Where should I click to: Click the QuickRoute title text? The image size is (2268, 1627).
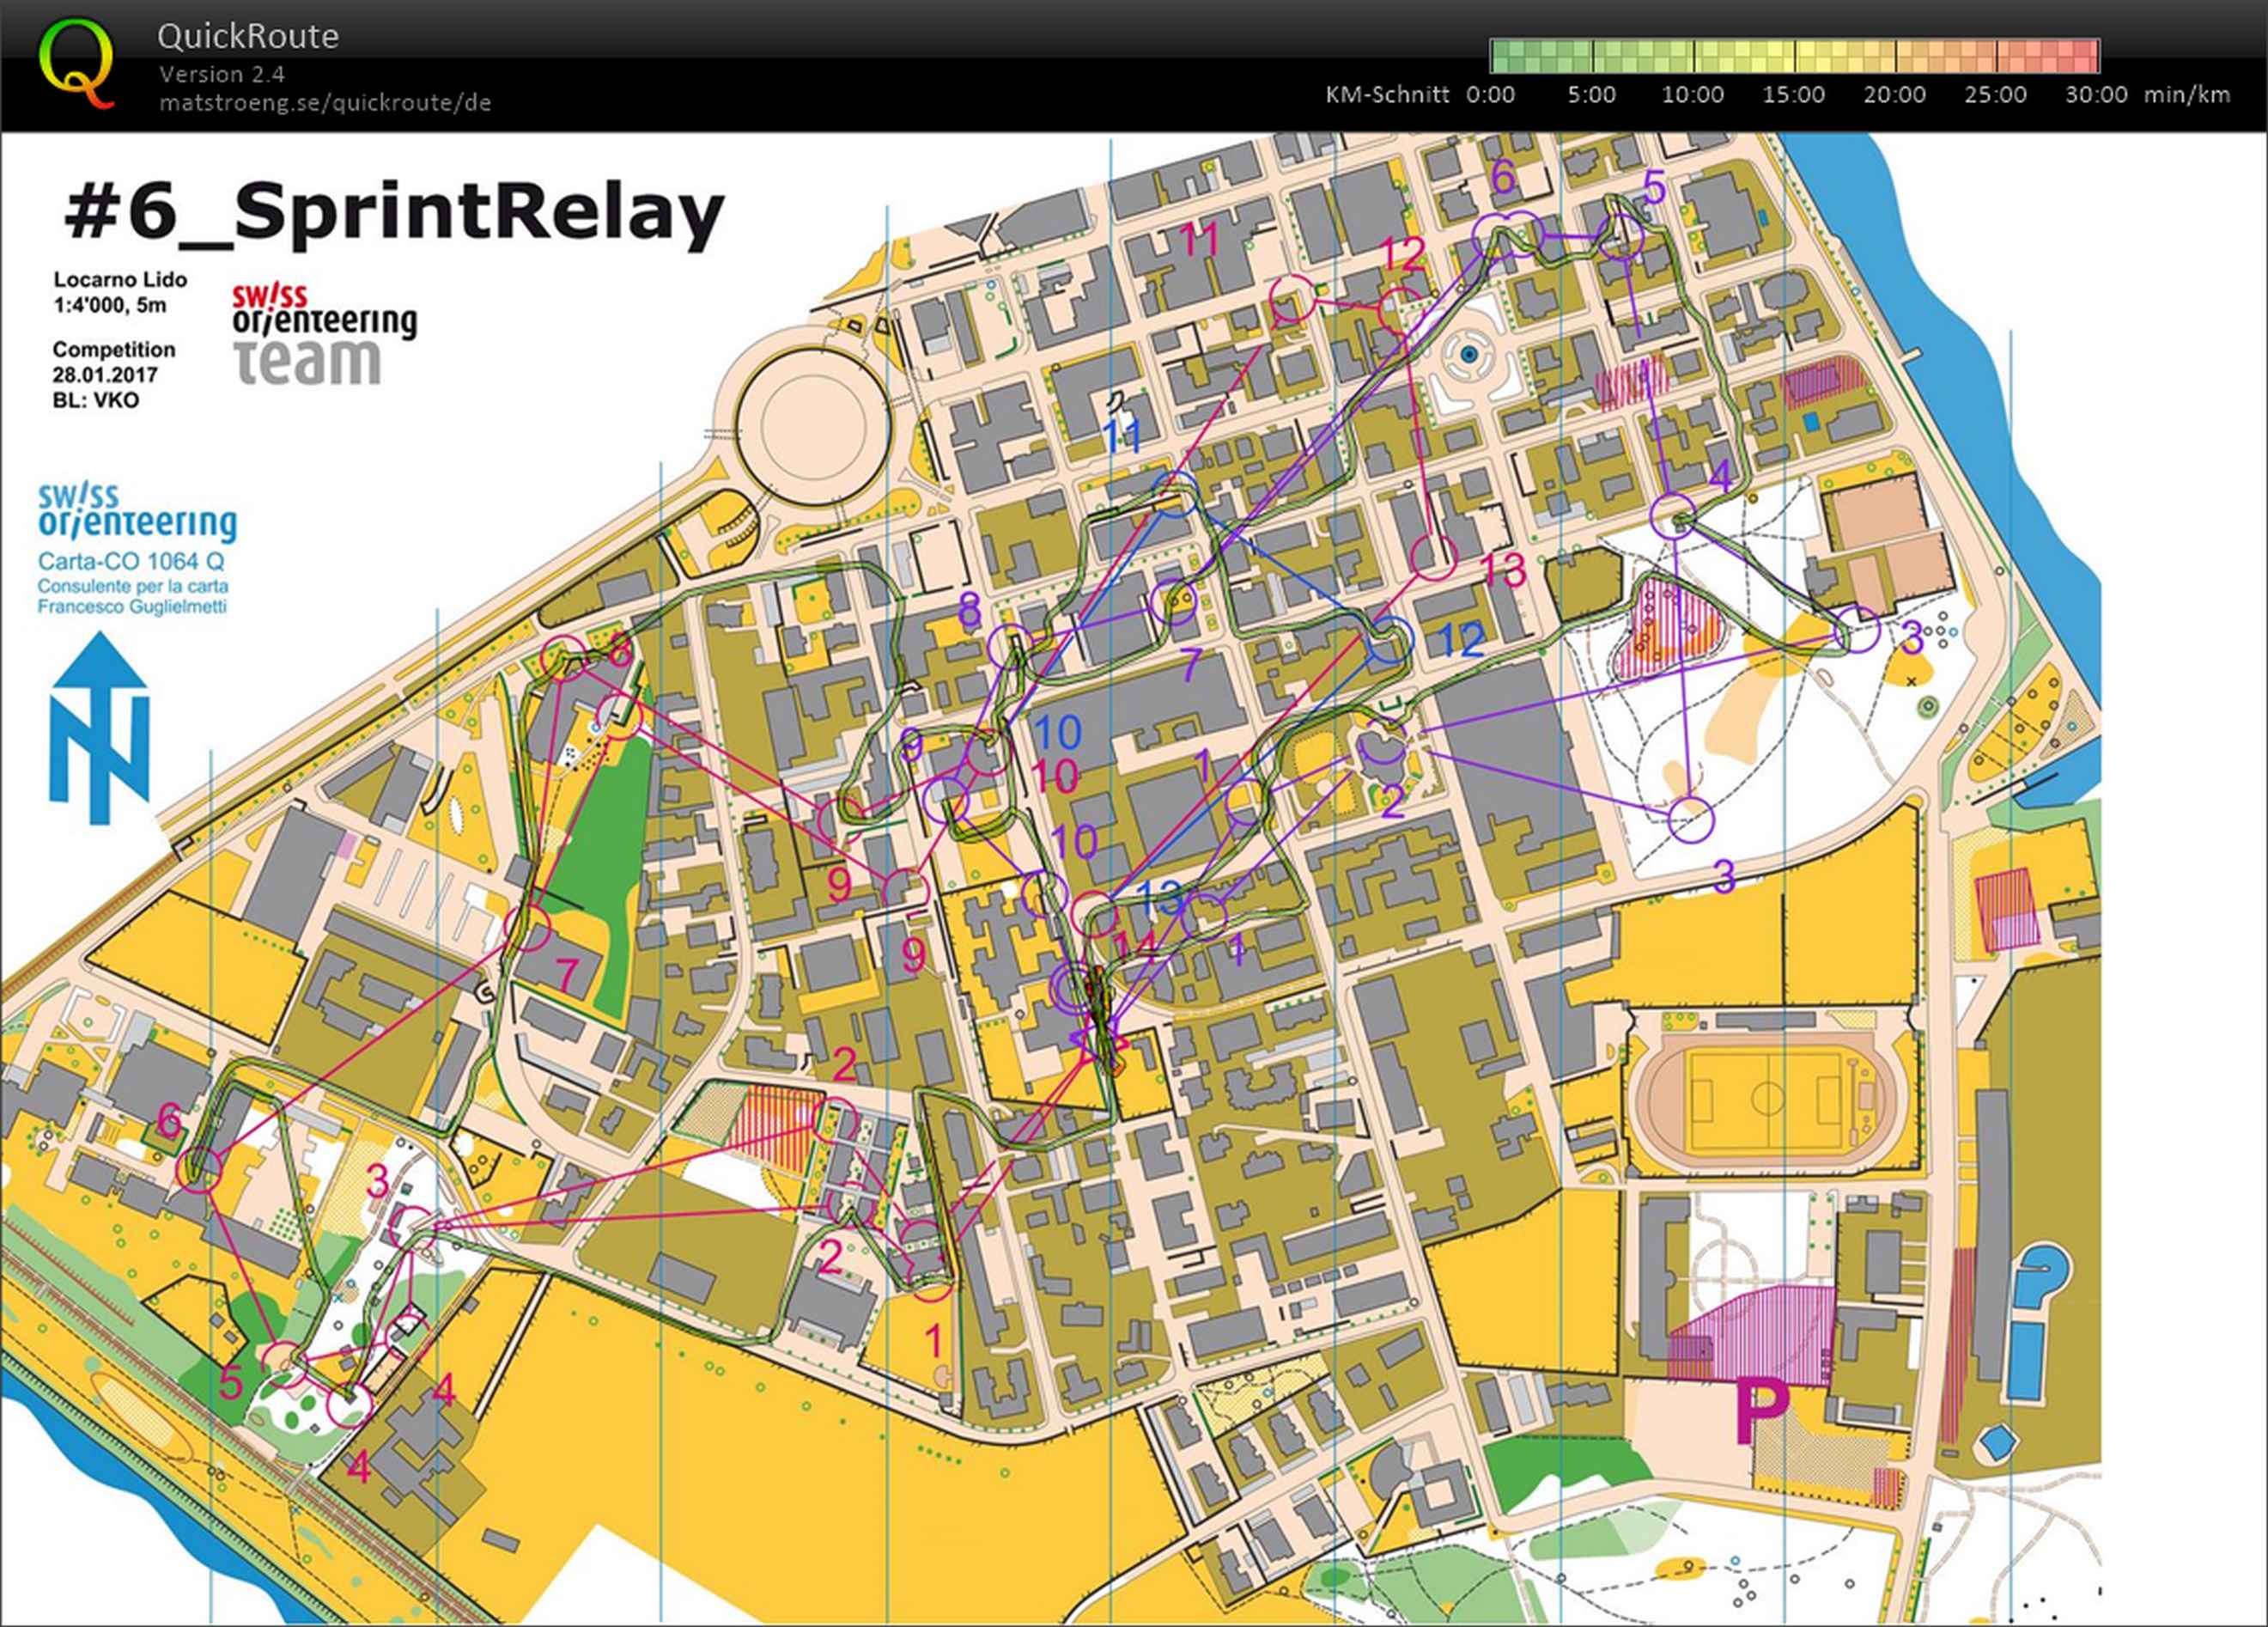coord(247,36)
